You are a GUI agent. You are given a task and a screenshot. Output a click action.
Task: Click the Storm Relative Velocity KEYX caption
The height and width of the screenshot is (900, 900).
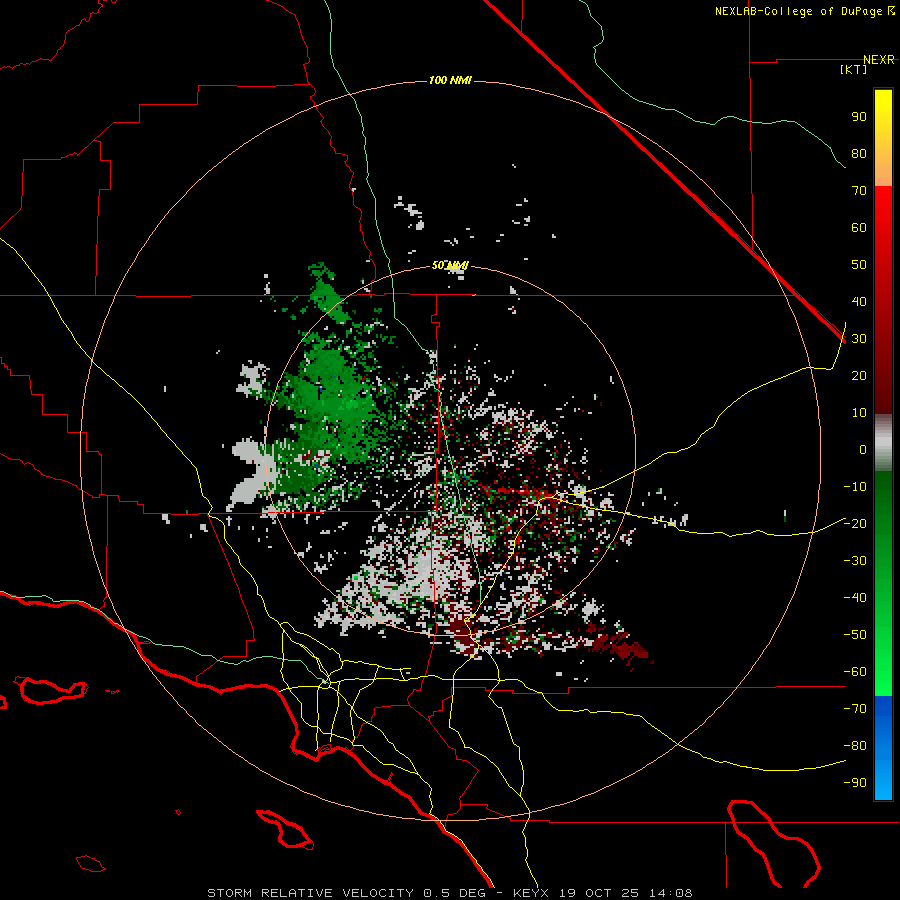[449, 893]
